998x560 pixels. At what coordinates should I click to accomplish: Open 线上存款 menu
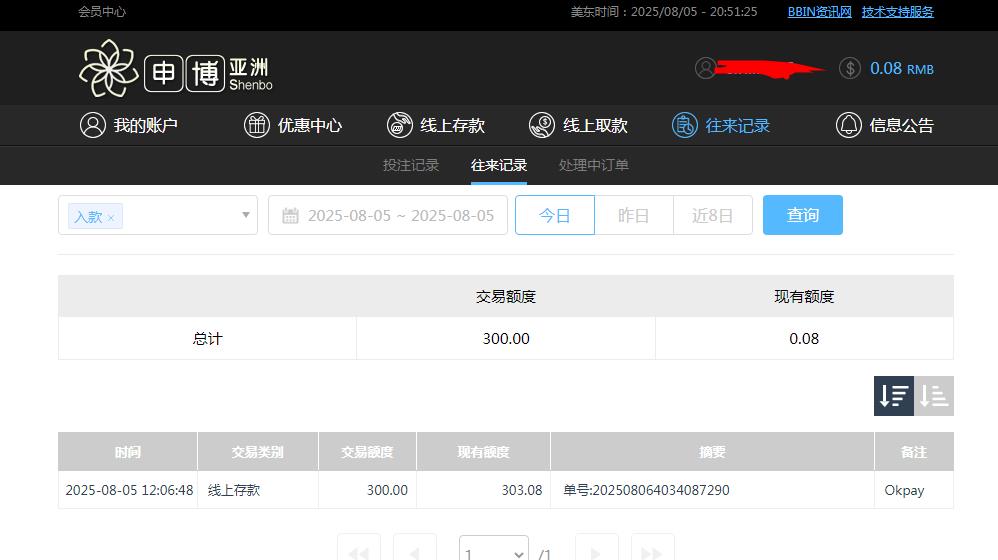(x=435, y=125)
